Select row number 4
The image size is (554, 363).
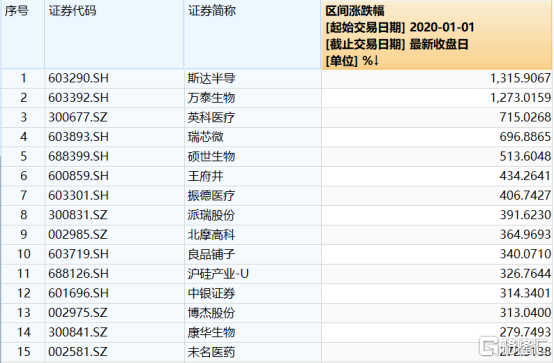[x=24, y=137]
